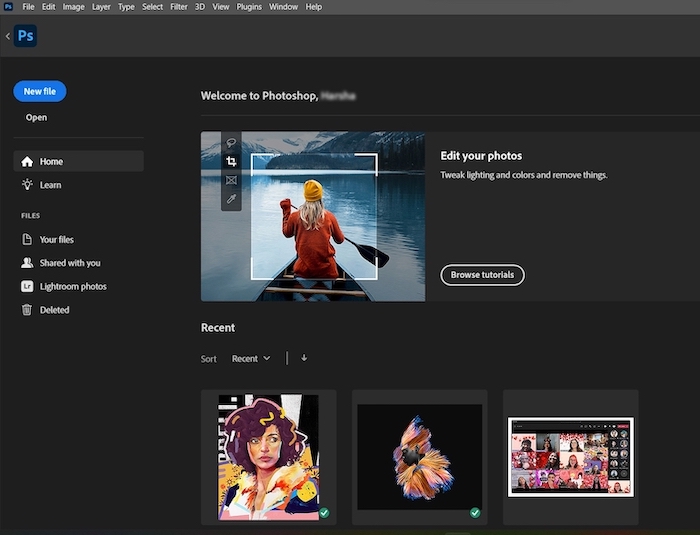Click the New file button
700x535 pixels.
click(x=40, y=91)
